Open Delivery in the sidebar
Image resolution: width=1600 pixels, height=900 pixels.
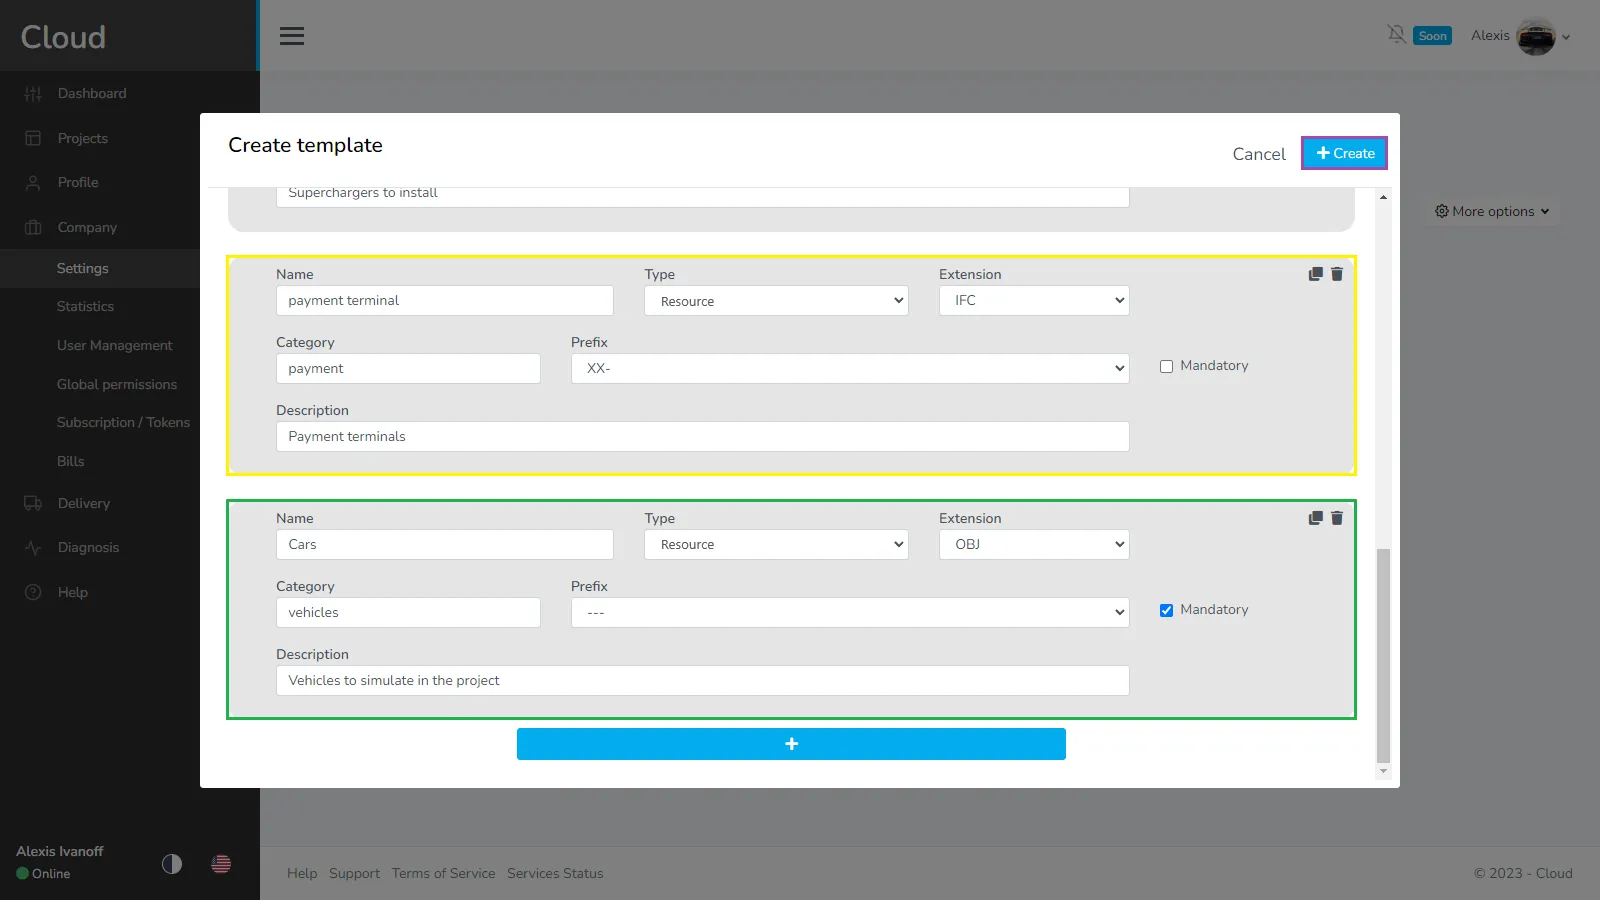(x=84, y=504)
